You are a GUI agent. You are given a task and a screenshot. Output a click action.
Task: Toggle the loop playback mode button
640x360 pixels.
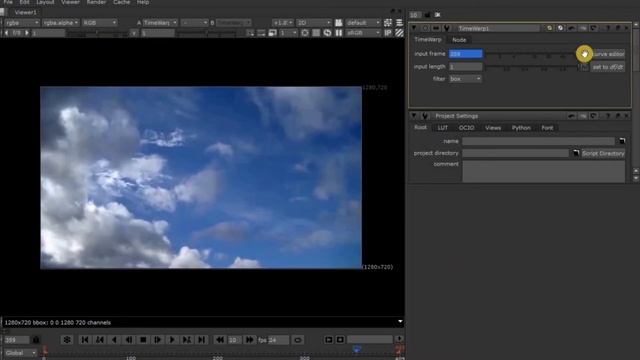298,340
